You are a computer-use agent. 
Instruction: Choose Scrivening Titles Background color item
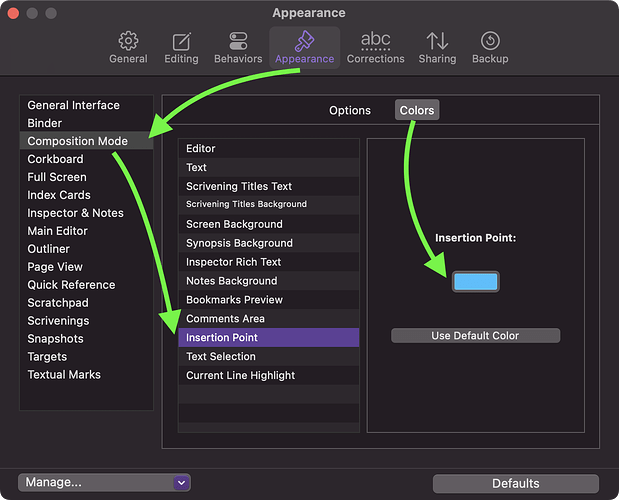pos(269,204)
